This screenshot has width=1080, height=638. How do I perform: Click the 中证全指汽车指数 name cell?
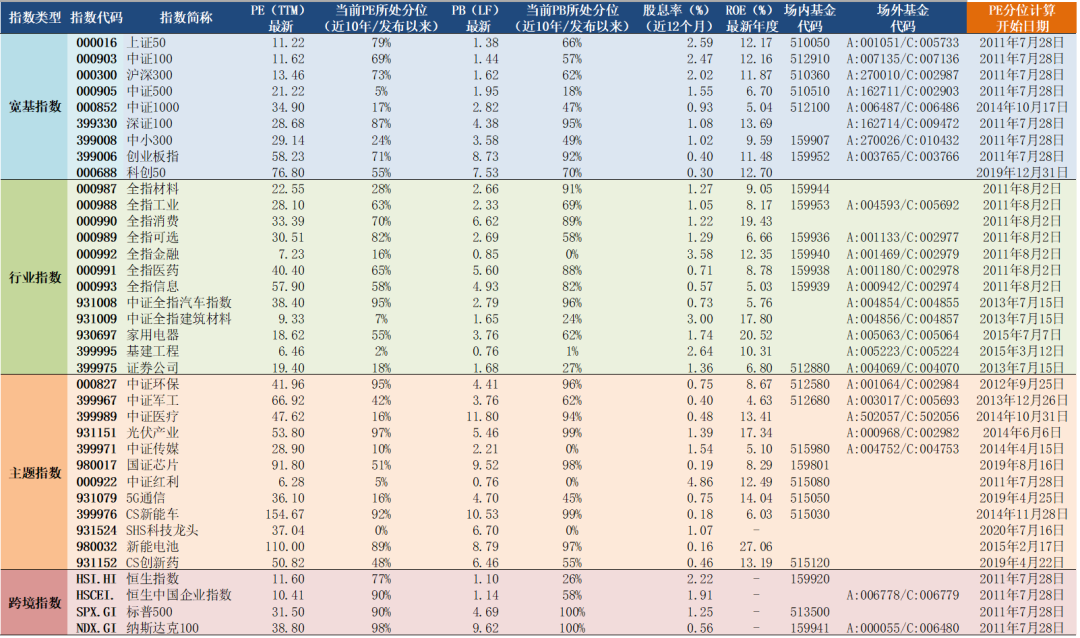[179, 302]
